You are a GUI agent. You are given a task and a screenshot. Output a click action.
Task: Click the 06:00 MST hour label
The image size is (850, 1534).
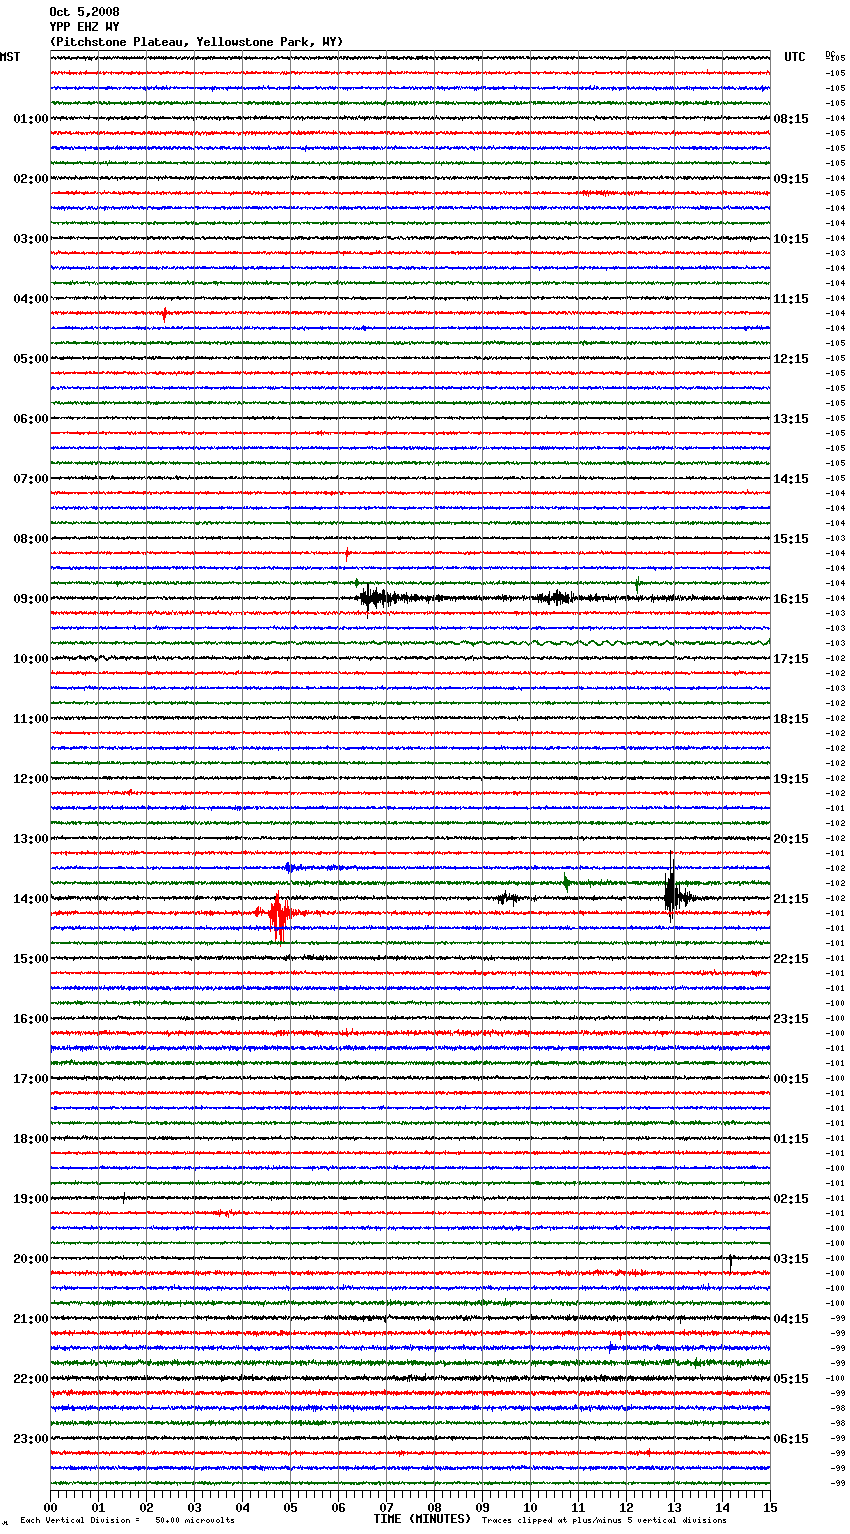point(31,419)
